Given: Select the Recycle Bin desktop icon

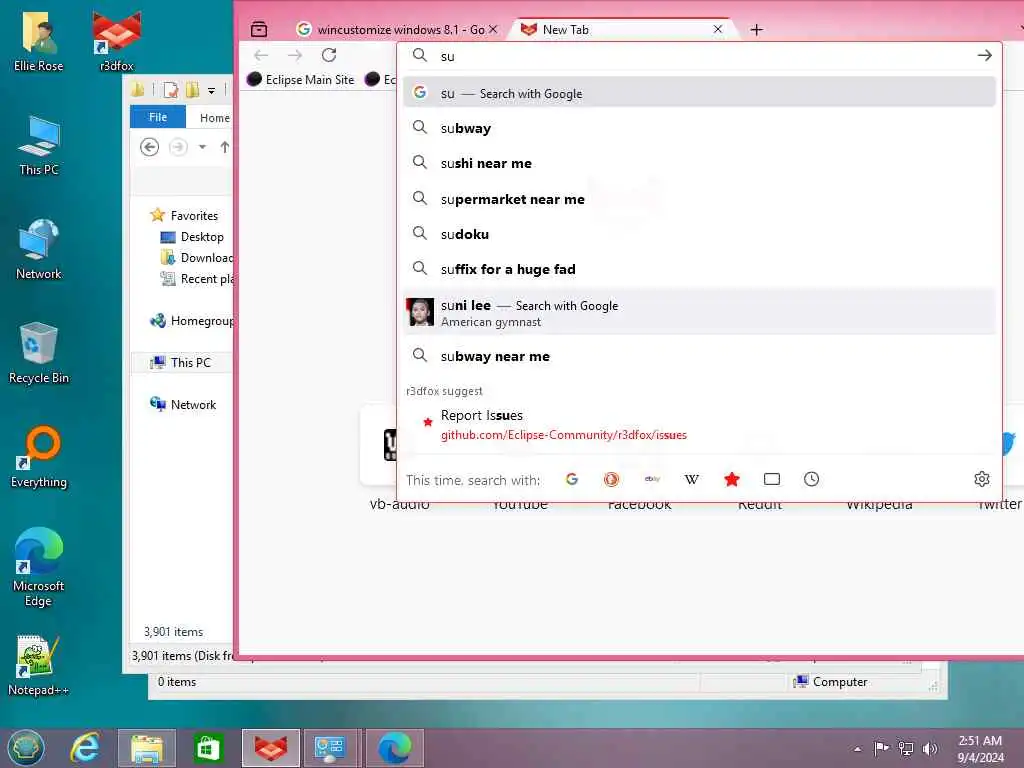Looking at the screenshot, I should [39, 353].
